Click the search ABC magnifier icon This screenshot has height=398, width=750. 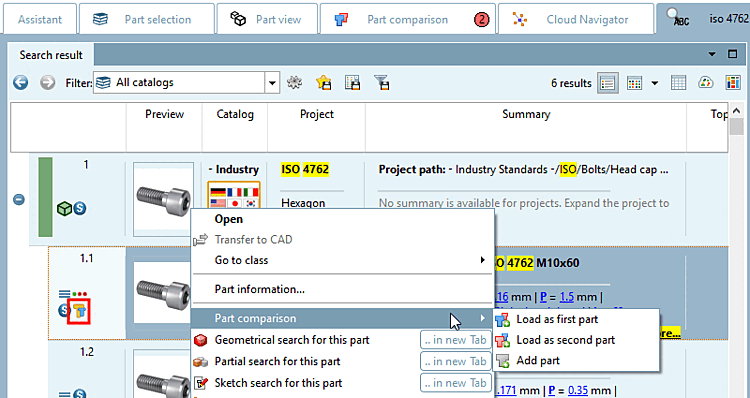pos(678,18)
